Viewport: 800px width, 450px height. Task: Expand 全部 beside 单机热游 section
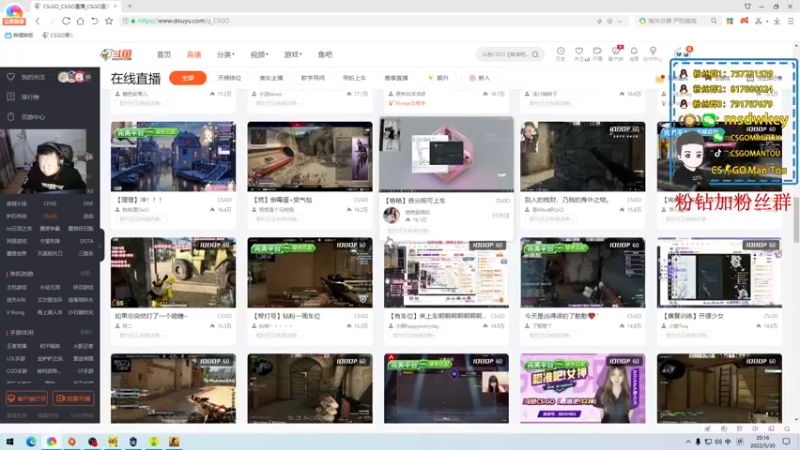(86, 274)
